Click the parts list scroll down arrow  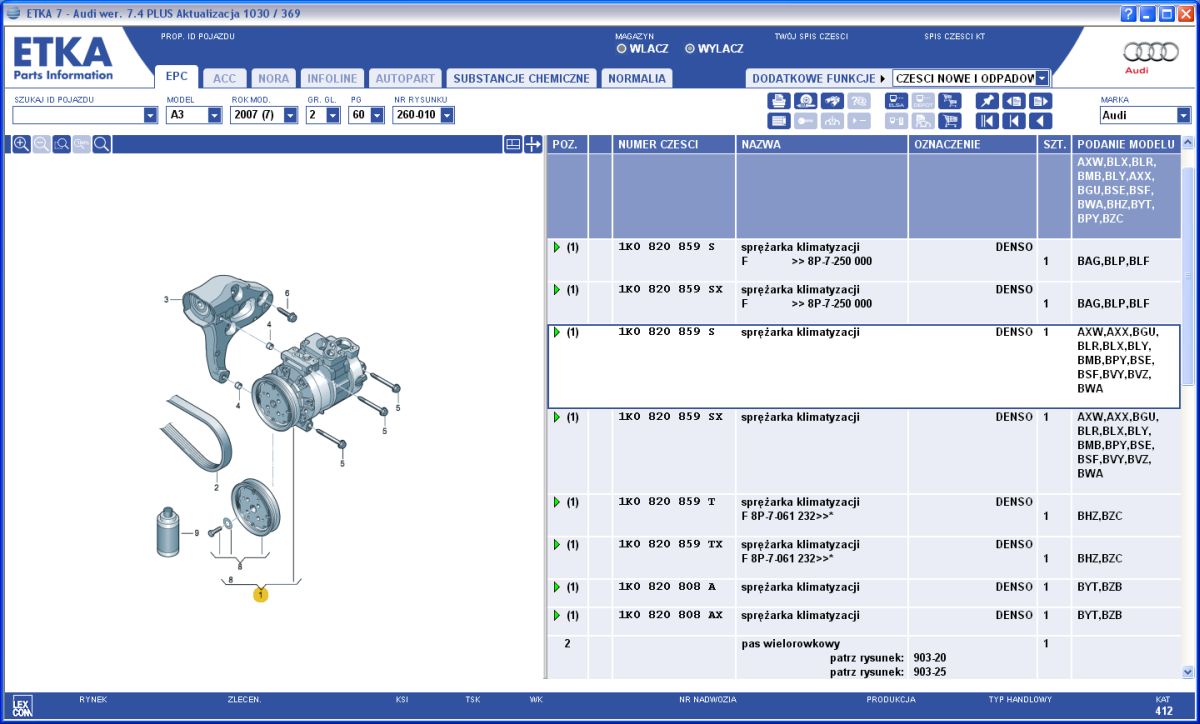pos(1188,672)
